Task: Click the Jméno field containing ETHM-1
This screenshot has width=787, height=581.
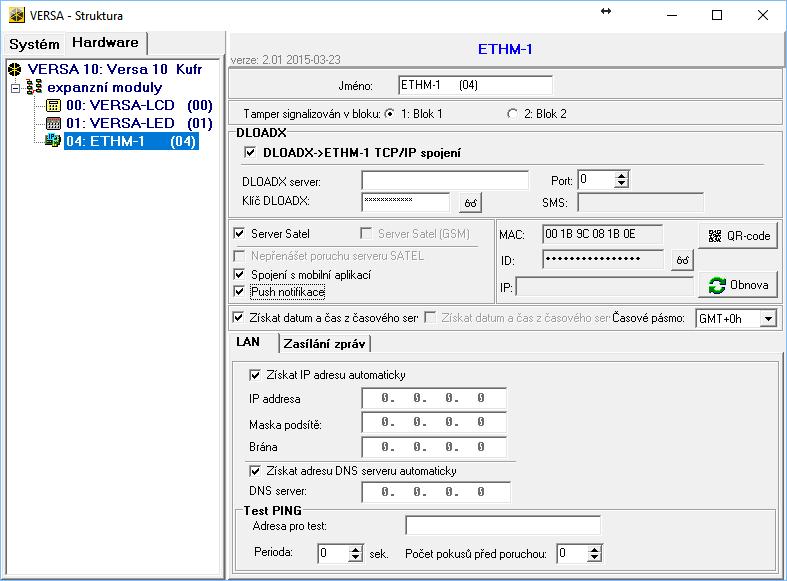Action: pyautogui.click(x=475, y=85)
